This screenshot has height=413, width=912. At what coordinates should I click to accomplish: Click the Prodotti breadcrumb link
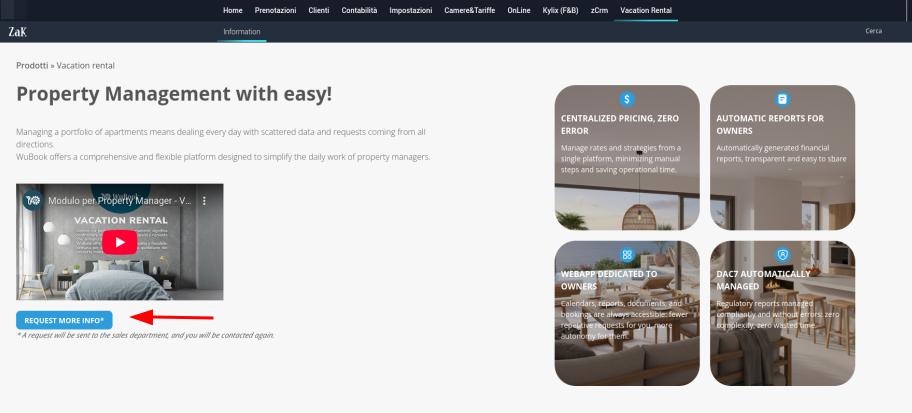pyautogui.click(x=32, y=66)
